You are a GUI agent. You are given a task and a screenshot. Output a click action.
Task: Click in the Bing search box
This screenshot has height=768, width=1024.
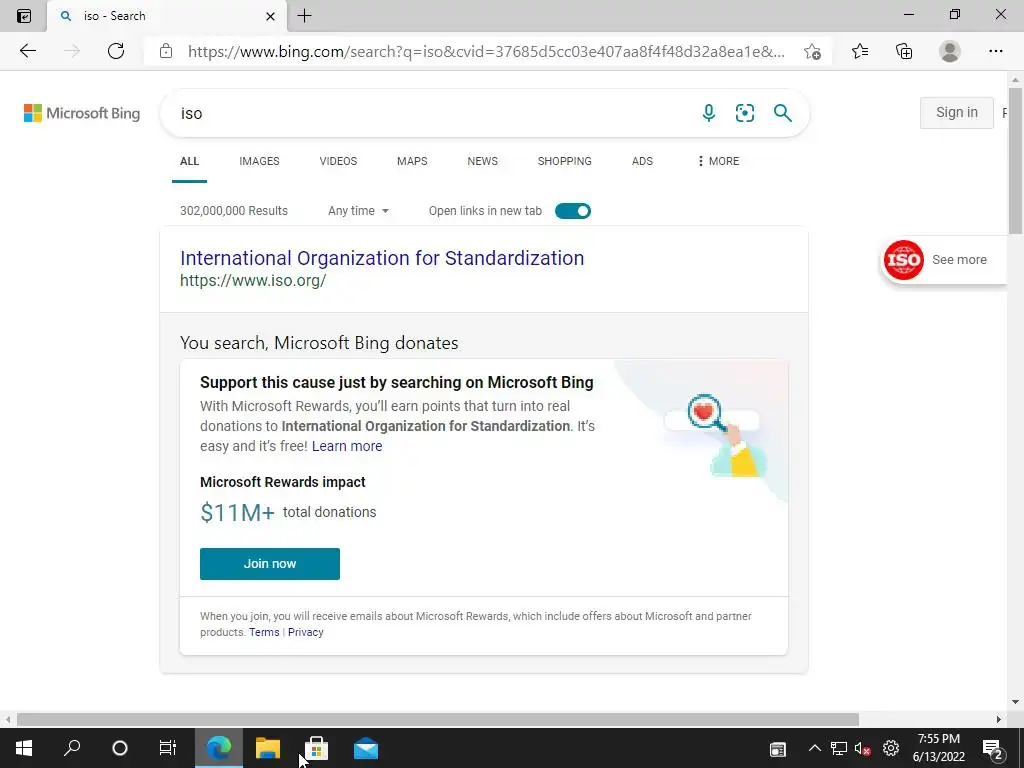click(431, 113)
